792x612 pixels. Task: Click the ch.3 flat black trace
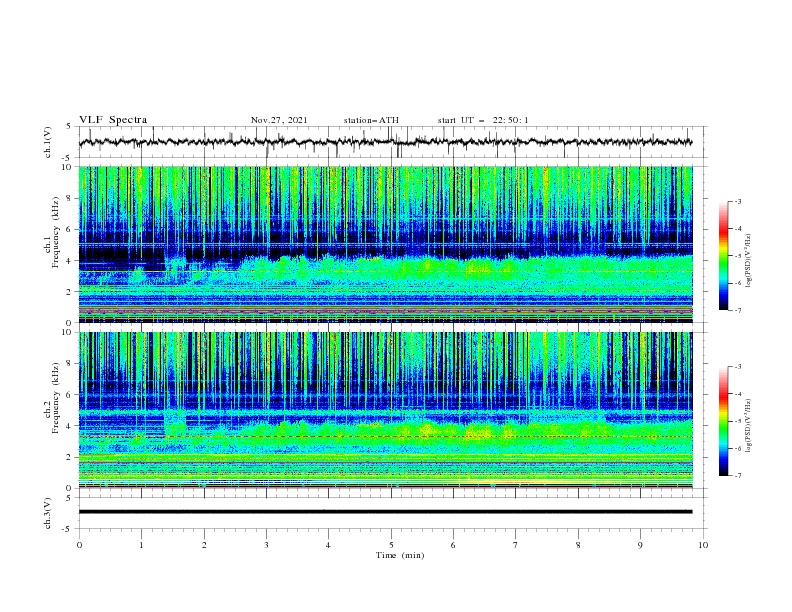(385, 512)
